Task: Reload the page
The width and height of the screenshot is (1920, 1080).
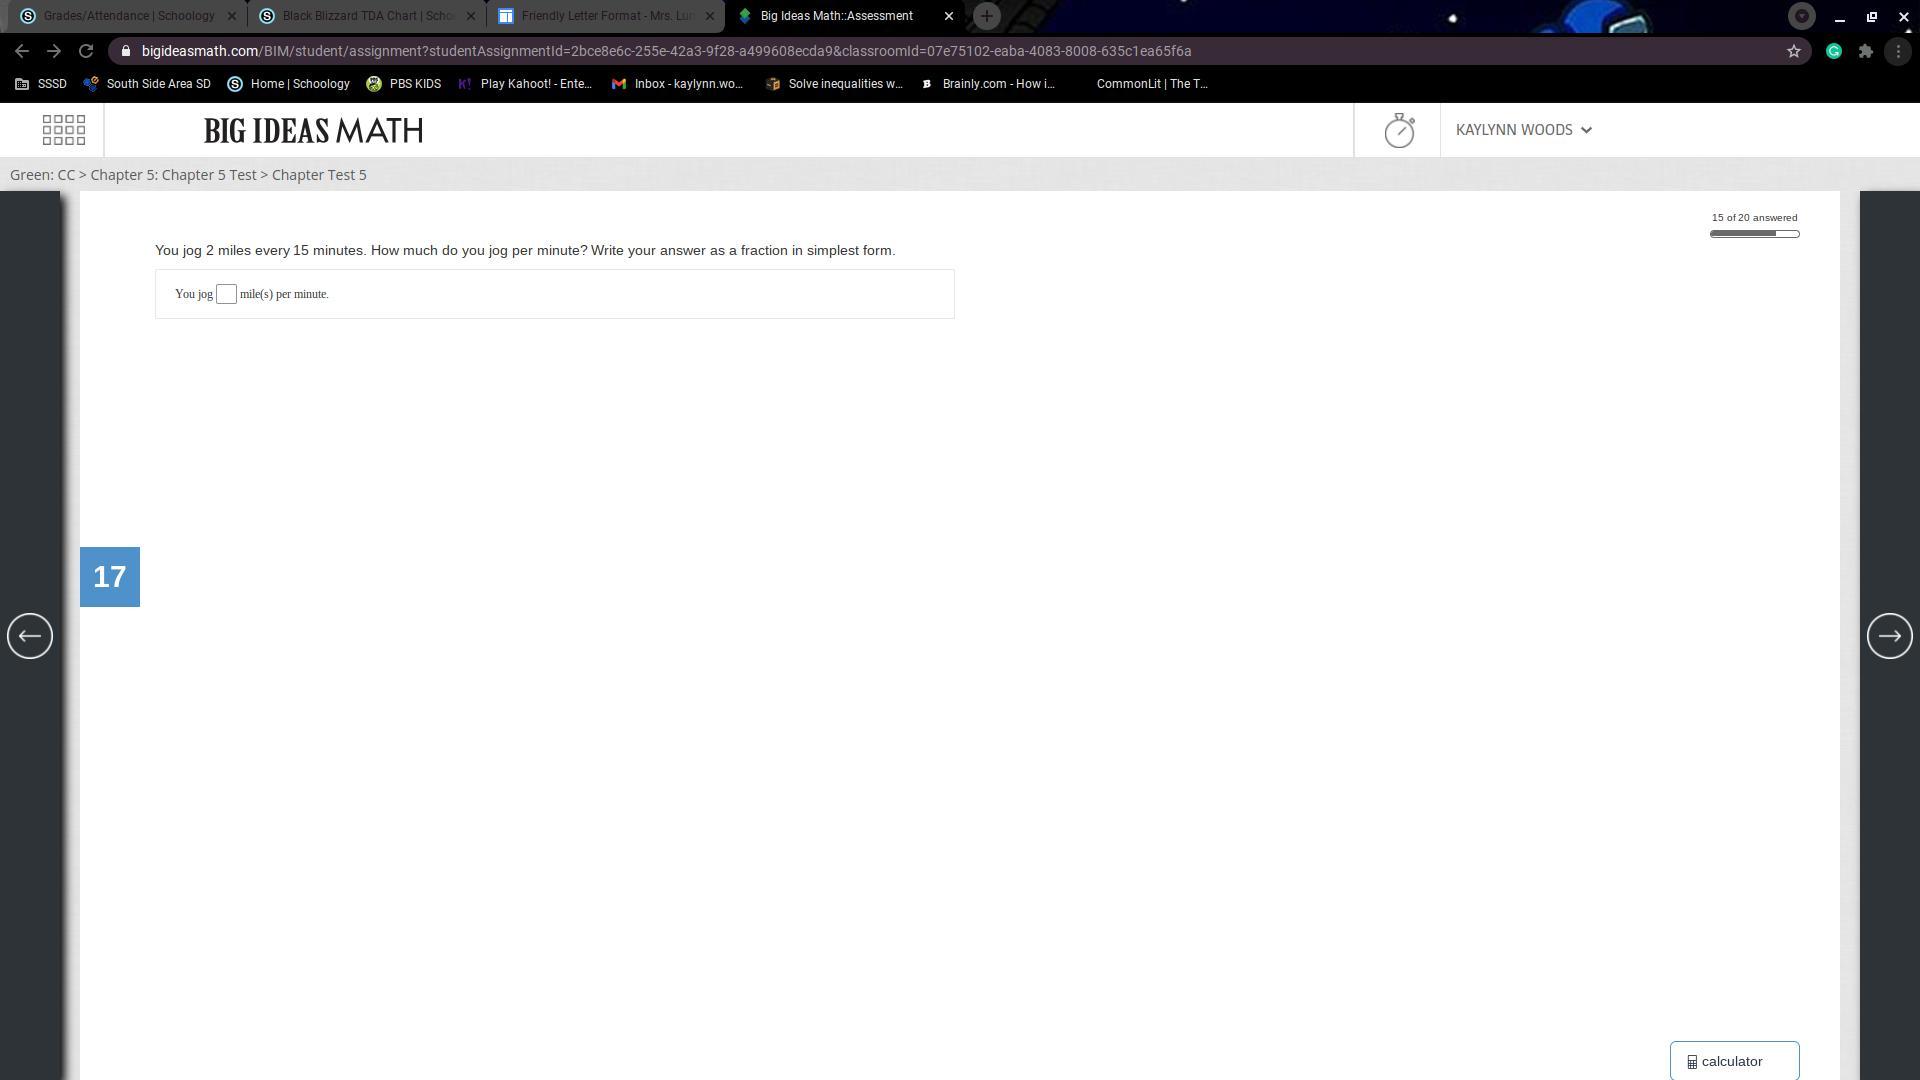Action: point(86,51)
